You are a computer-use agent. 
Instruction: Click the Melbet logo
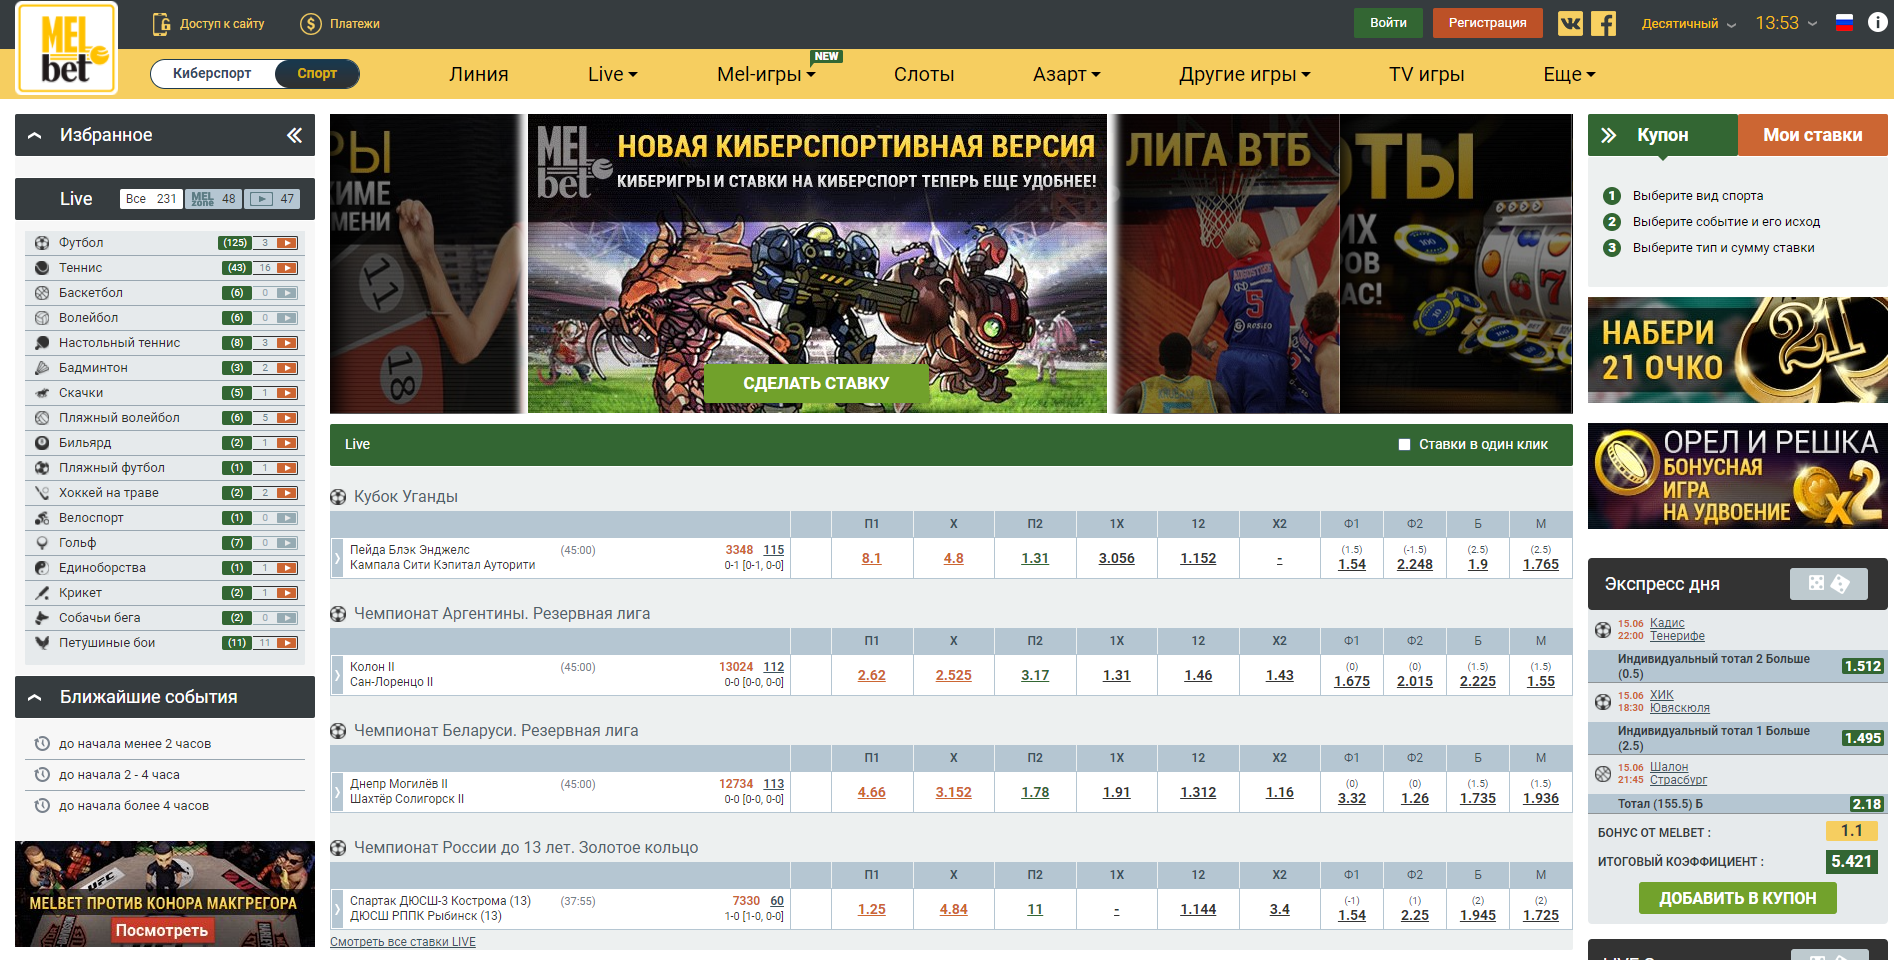(66, 48)
